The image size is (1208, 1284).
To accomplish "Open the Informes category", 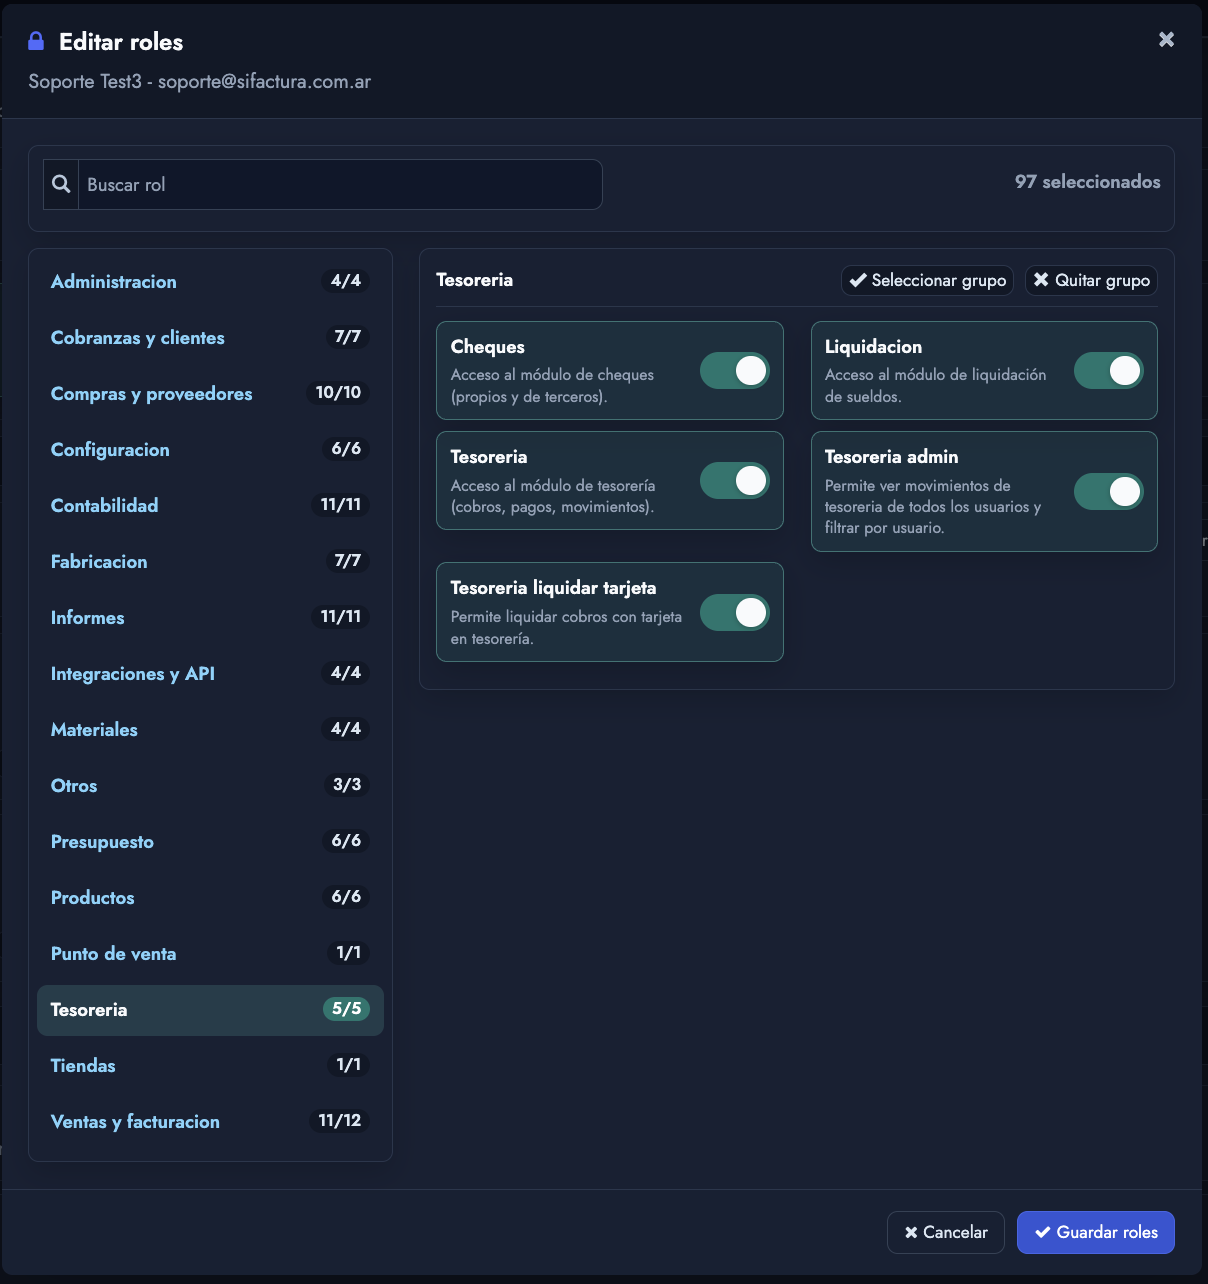I will (210, 617).
